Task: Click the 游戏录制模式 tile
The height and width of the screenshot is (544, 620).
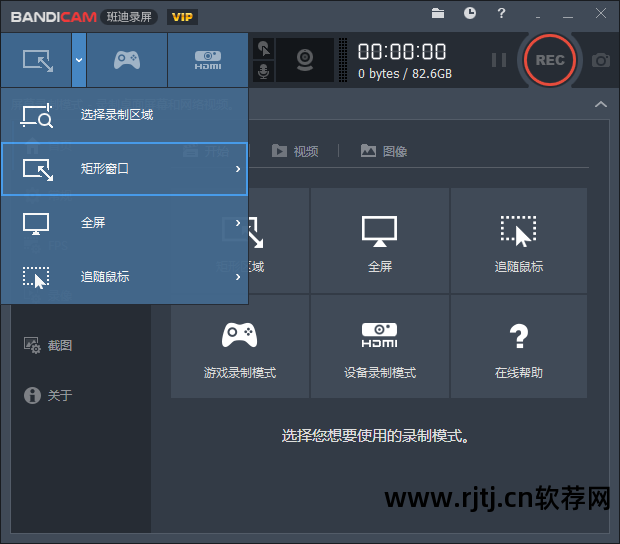Action: click(240, 347)
